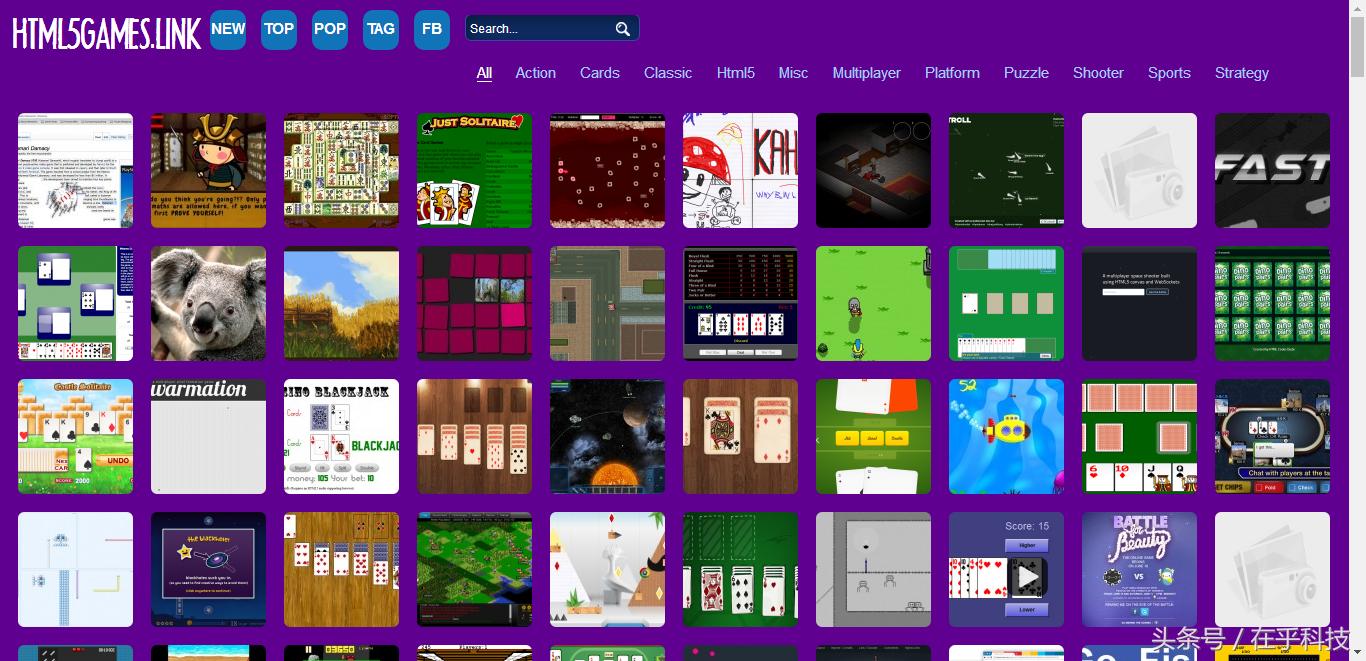This screenshot has width=1366, height=661.
Task: Open the Battle for Beauty thumbnail
Action: [x=1139, y=569]
